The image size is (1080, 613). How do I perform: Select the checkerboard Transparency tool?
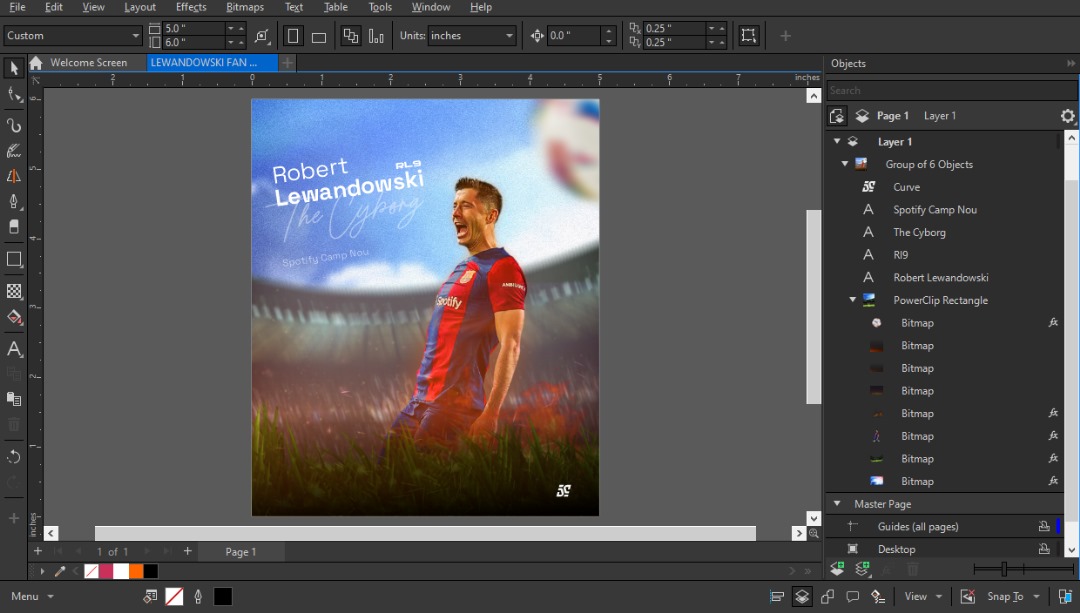pos(14,291)
